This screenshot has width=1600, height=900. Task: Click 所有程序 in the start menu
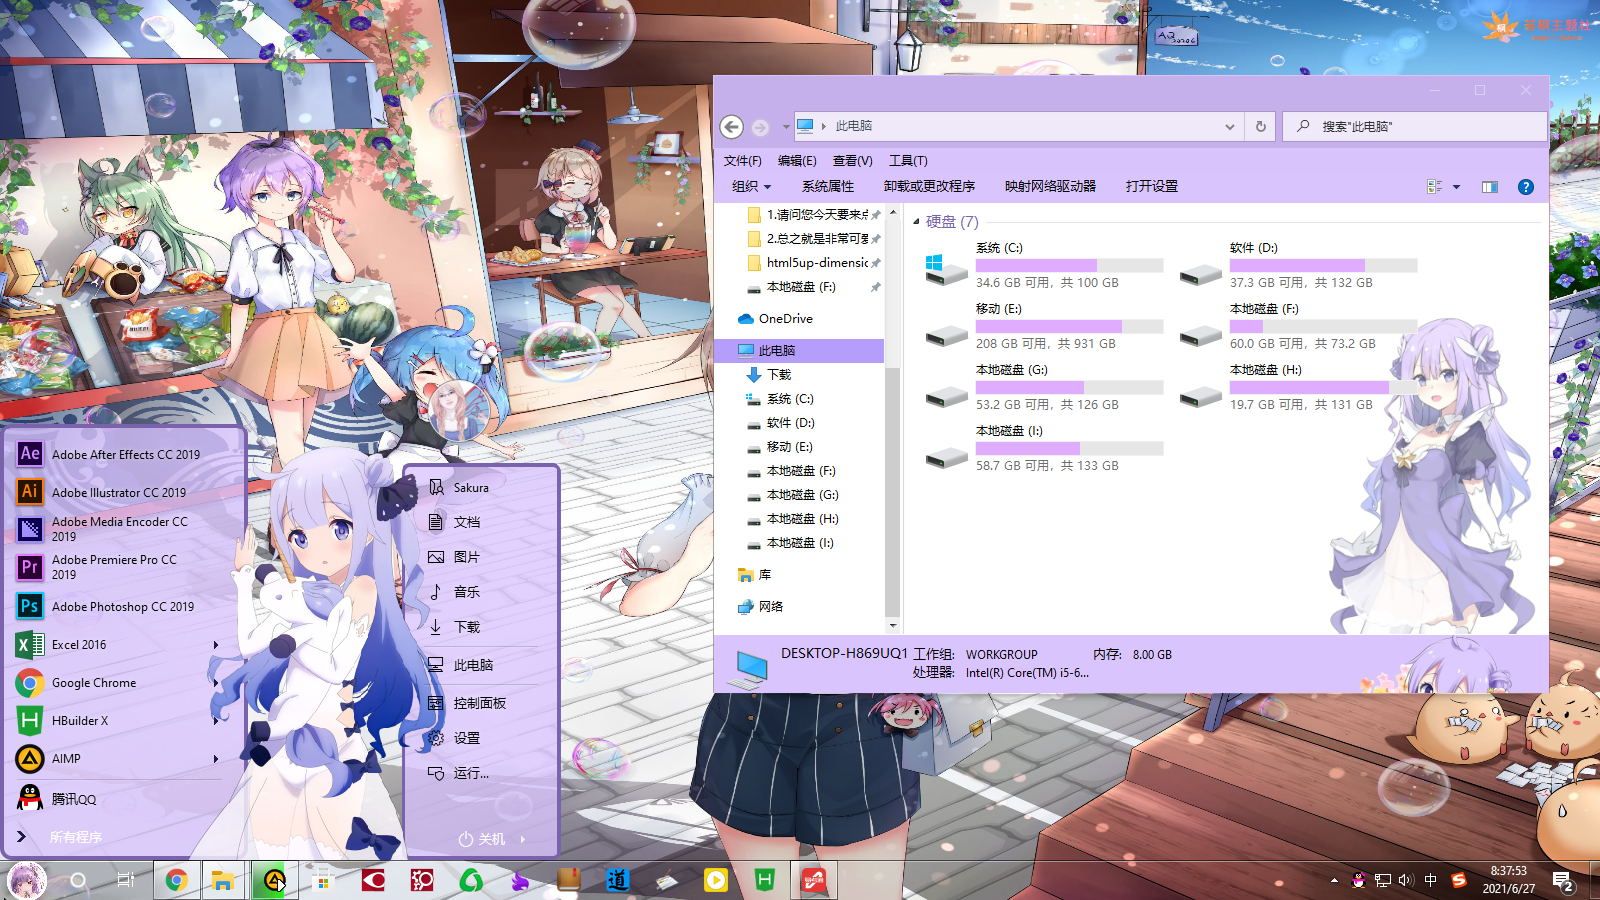(x=76, y=837)
